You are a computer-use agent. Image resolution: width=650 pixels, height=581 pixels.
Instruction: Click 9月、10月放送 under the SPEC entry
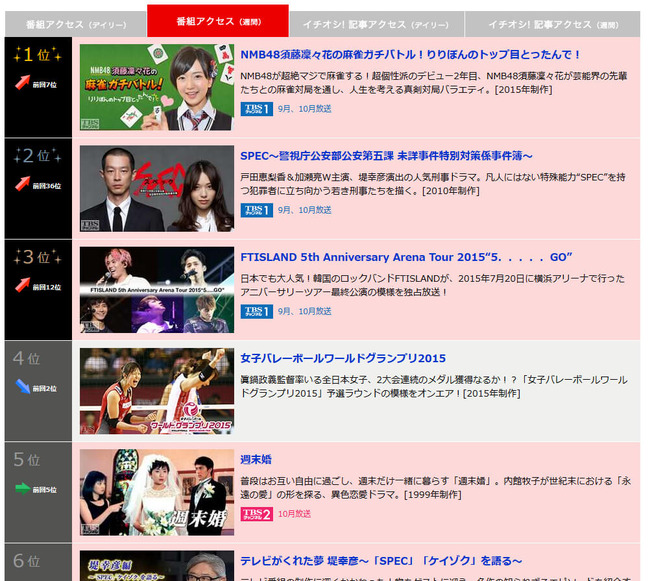(x=305, y=210)
